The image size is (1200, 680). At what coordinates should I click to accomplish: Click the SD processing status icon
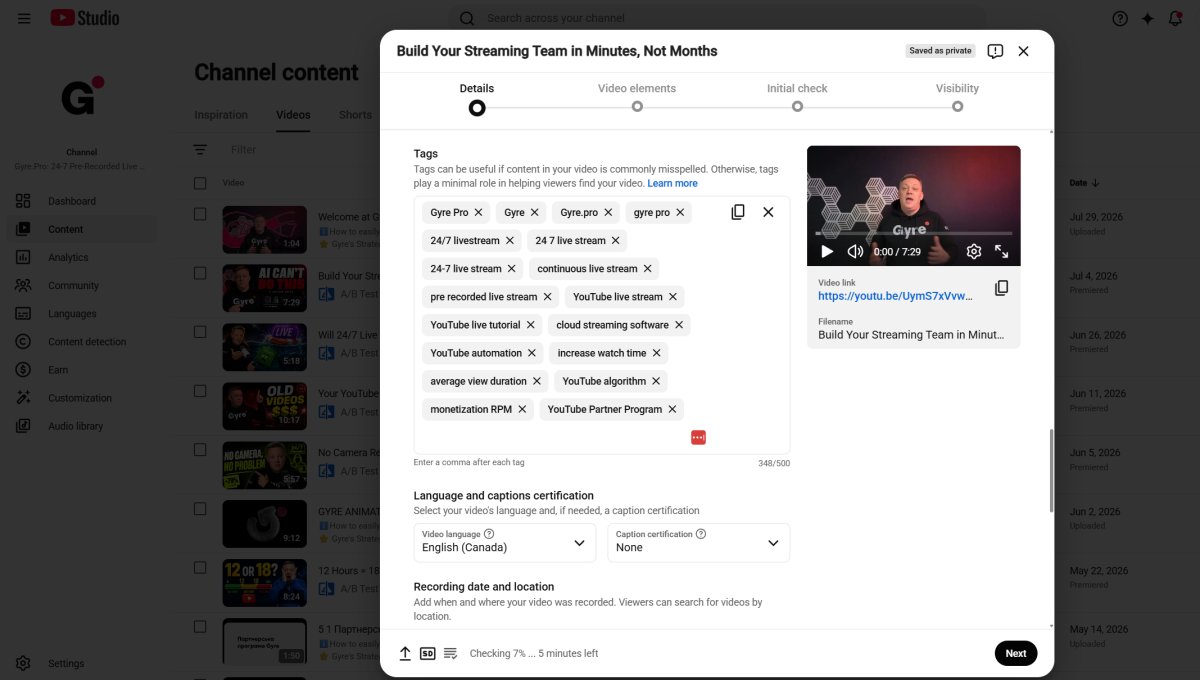click(x=427, y=653)
